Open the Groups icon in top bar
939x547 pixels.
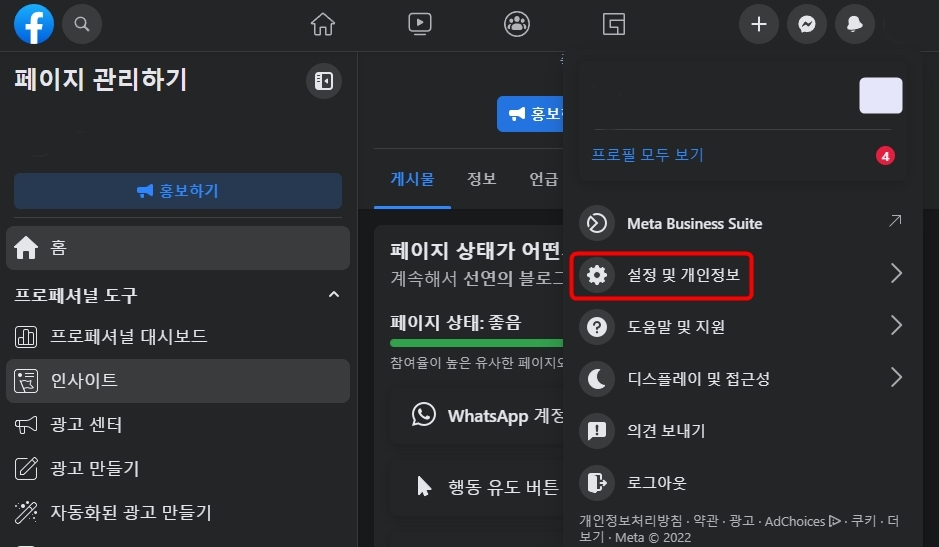517,24
